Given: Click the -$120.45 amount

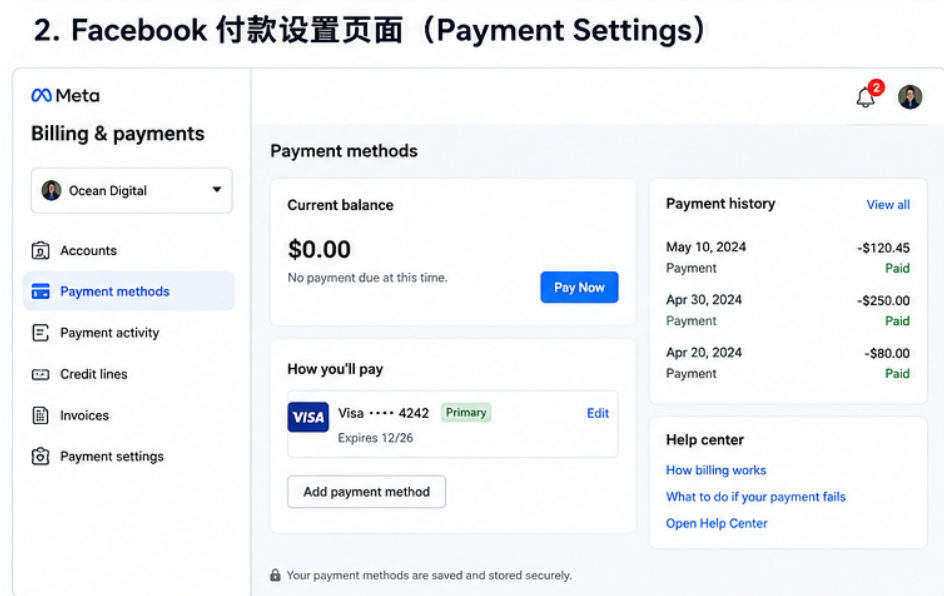Looking at the screenshot, I should coord(883,248).
